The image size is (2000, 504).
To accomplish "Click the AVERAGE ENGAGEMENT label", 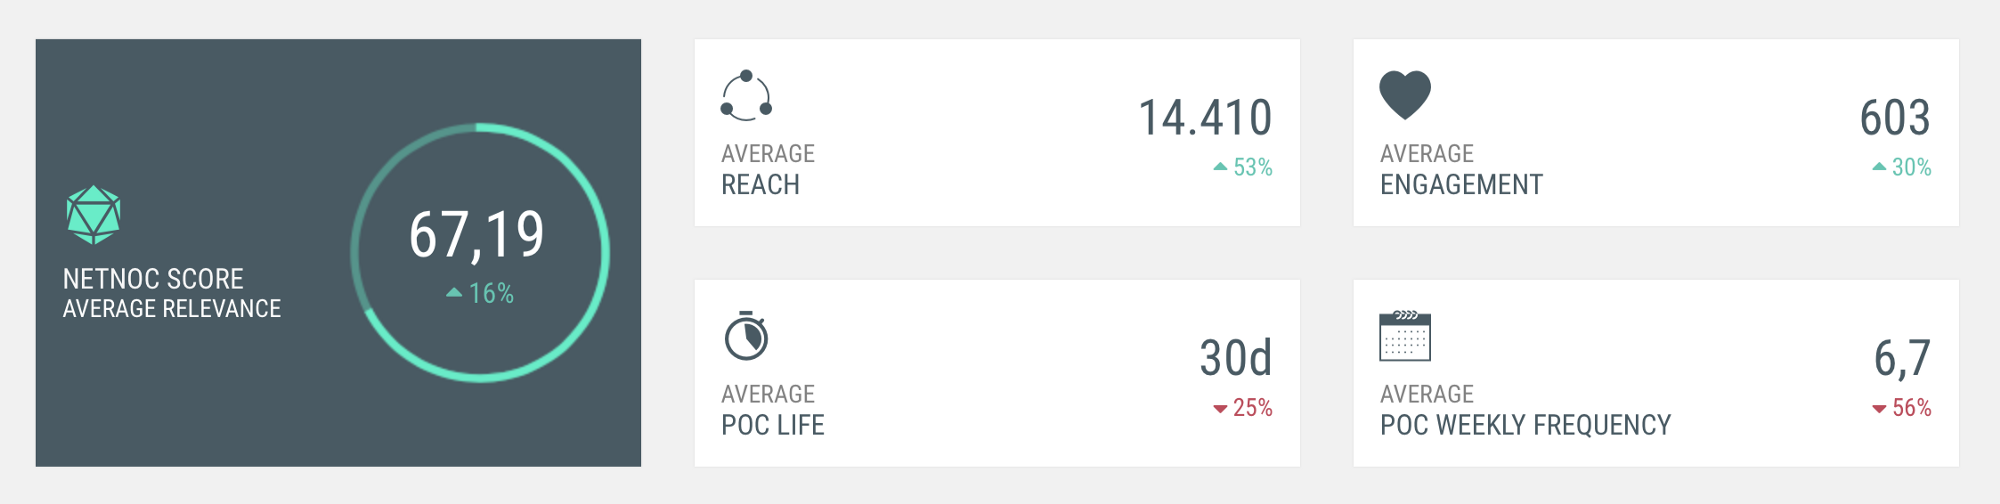I will [x=1461, y=185].
